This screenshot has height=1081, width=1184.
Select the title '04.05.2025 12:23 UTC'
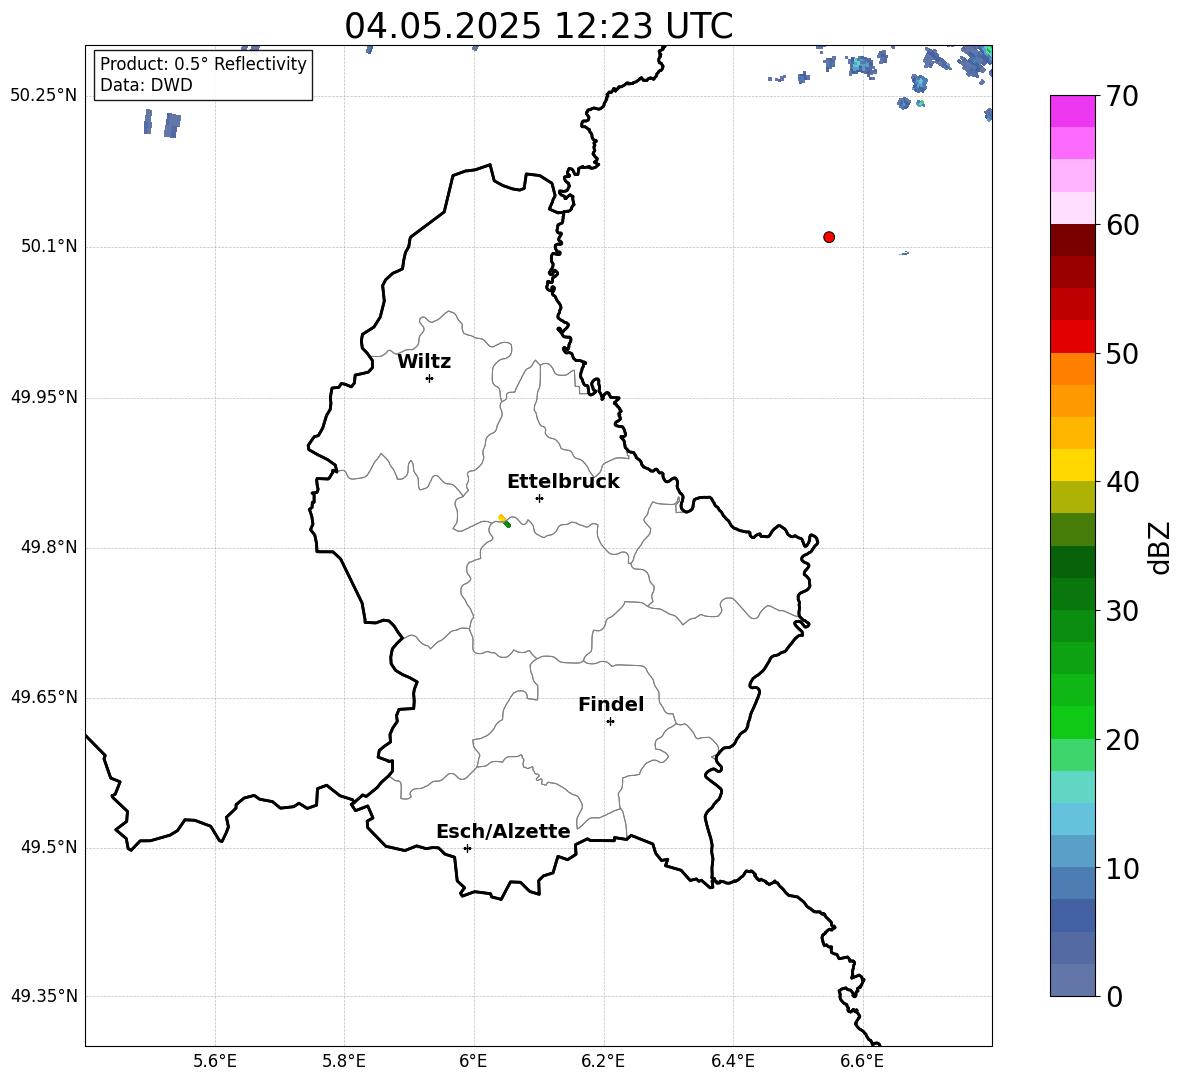click(538, 25)
